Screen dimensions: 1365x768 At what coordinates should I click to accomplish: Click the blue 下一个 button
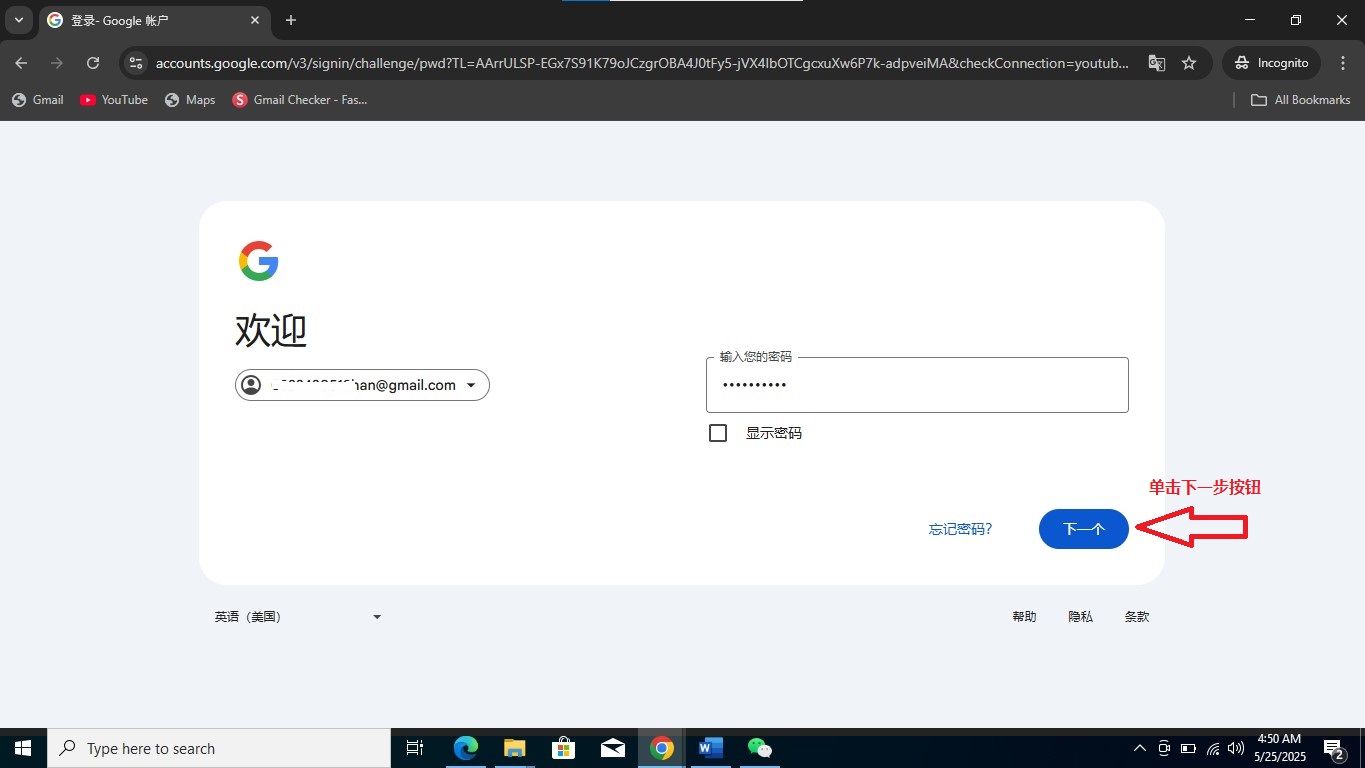(1083, 529)
